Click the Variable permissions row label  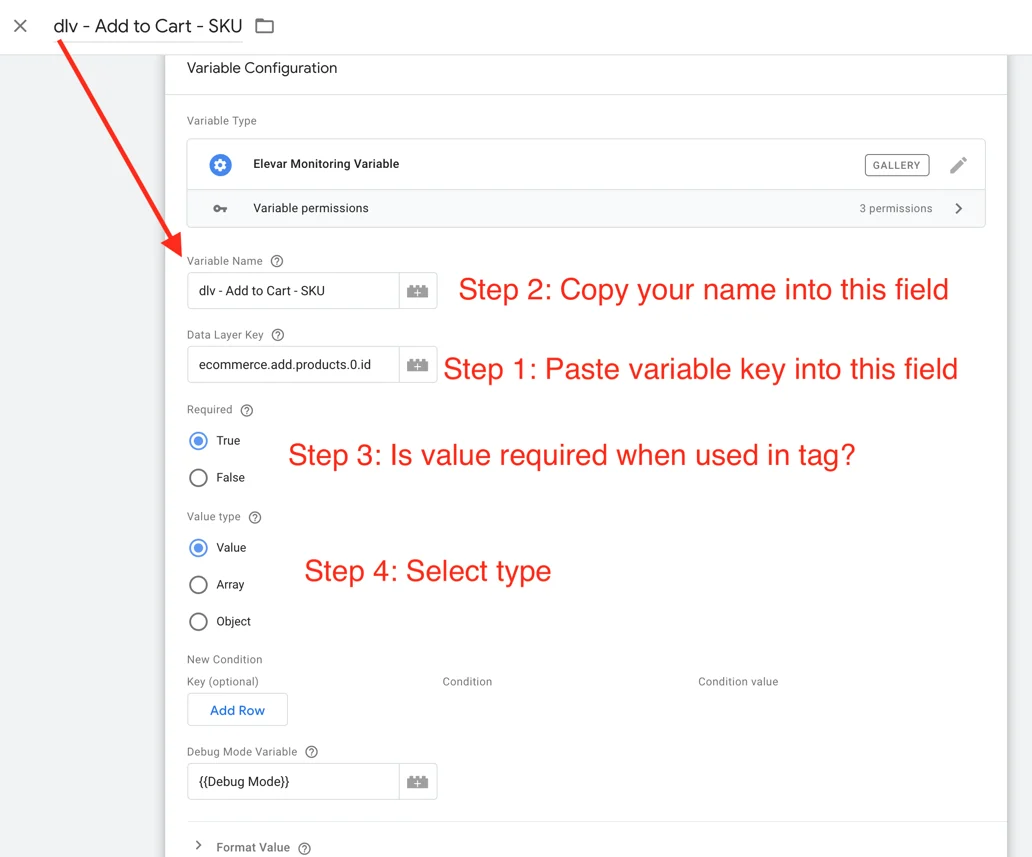[x=311, y=209]
